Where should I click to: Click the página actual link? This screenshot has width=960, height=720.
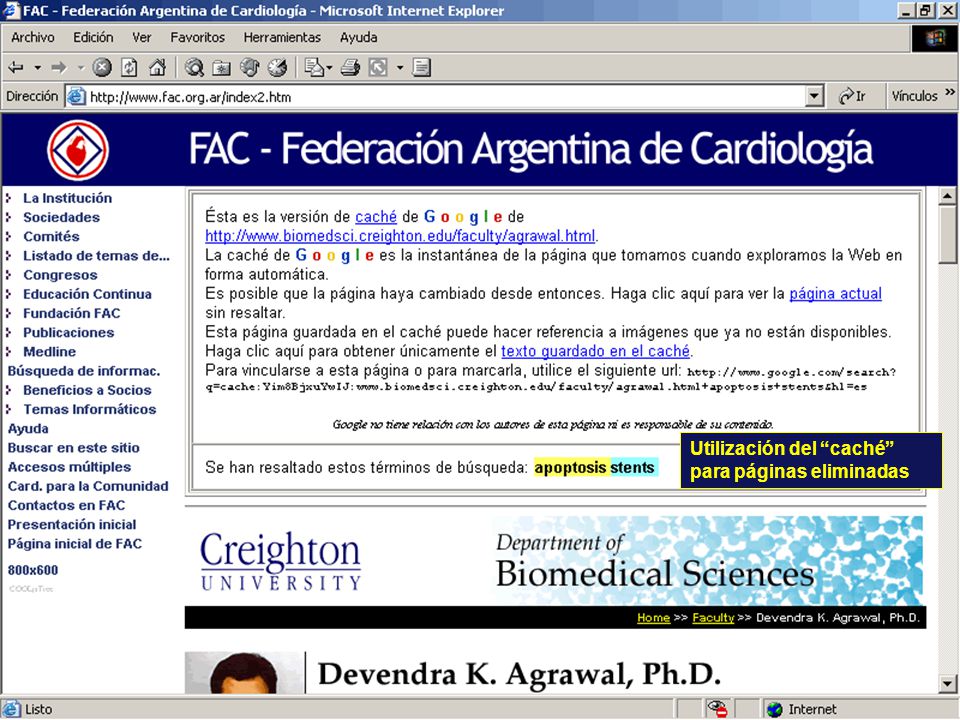tap(836, 293)
